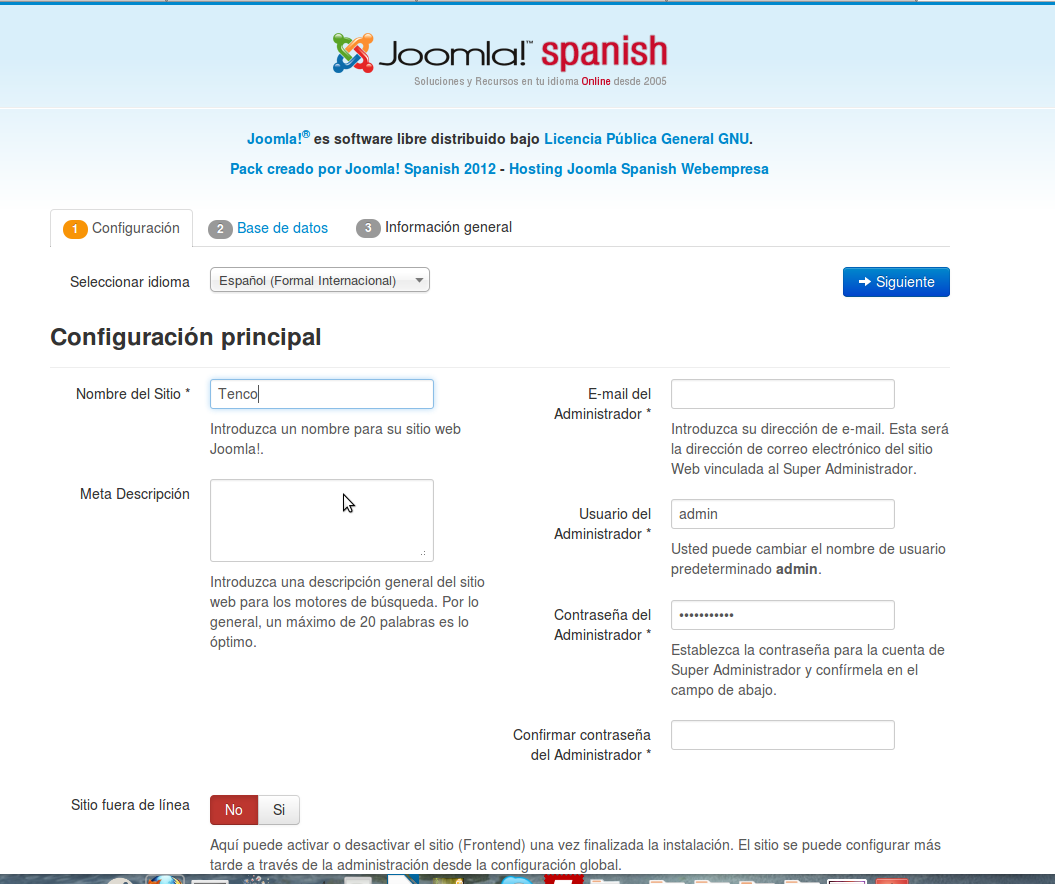Click the Joomla logo icon in header

(353, 53)
